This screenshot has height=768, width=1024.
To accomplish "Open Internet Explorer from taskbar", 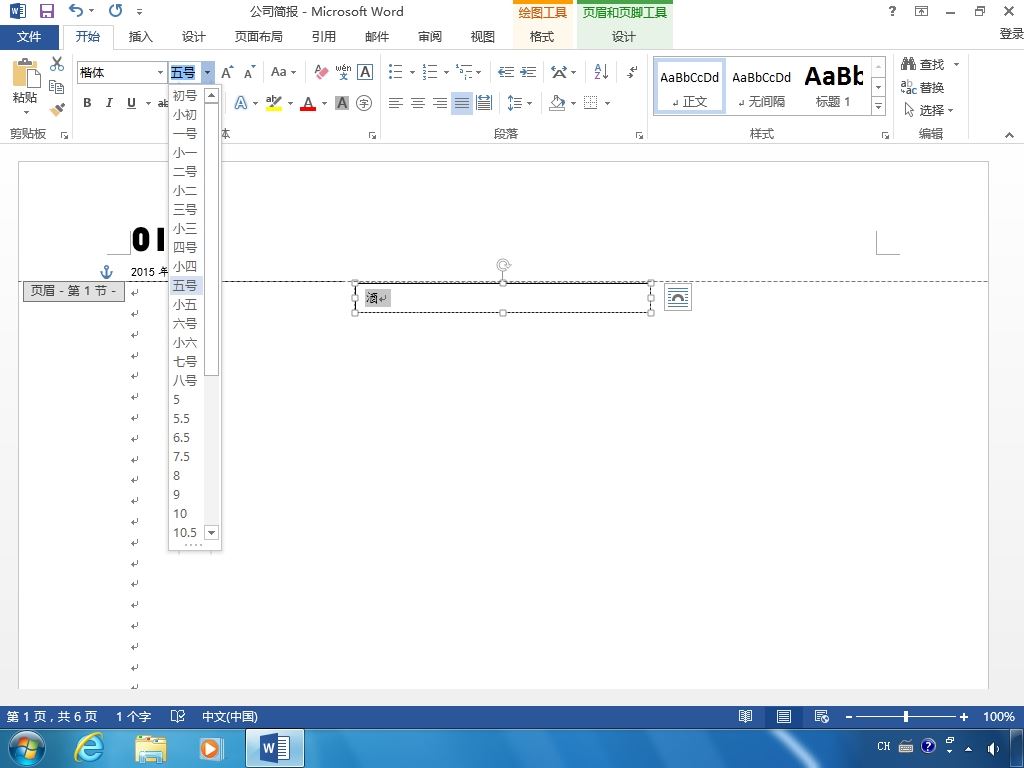I will pyautogui.click(x=89, y=748).
